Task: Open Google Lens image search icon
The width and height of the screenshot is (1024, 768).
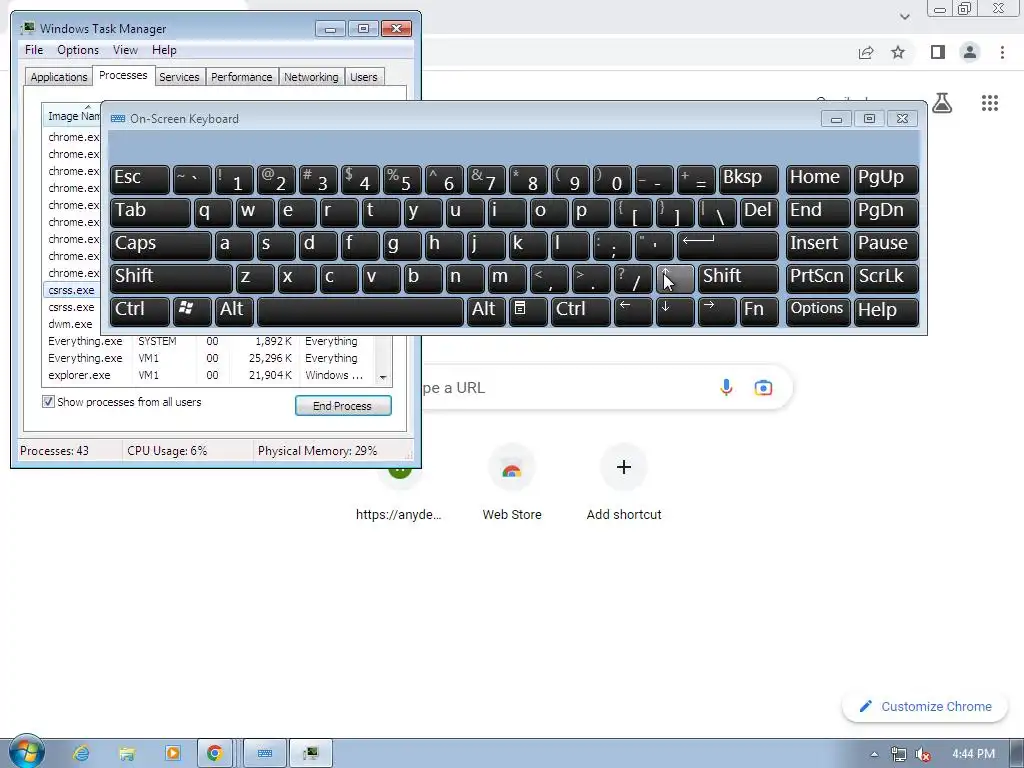Action: (763, 387)
